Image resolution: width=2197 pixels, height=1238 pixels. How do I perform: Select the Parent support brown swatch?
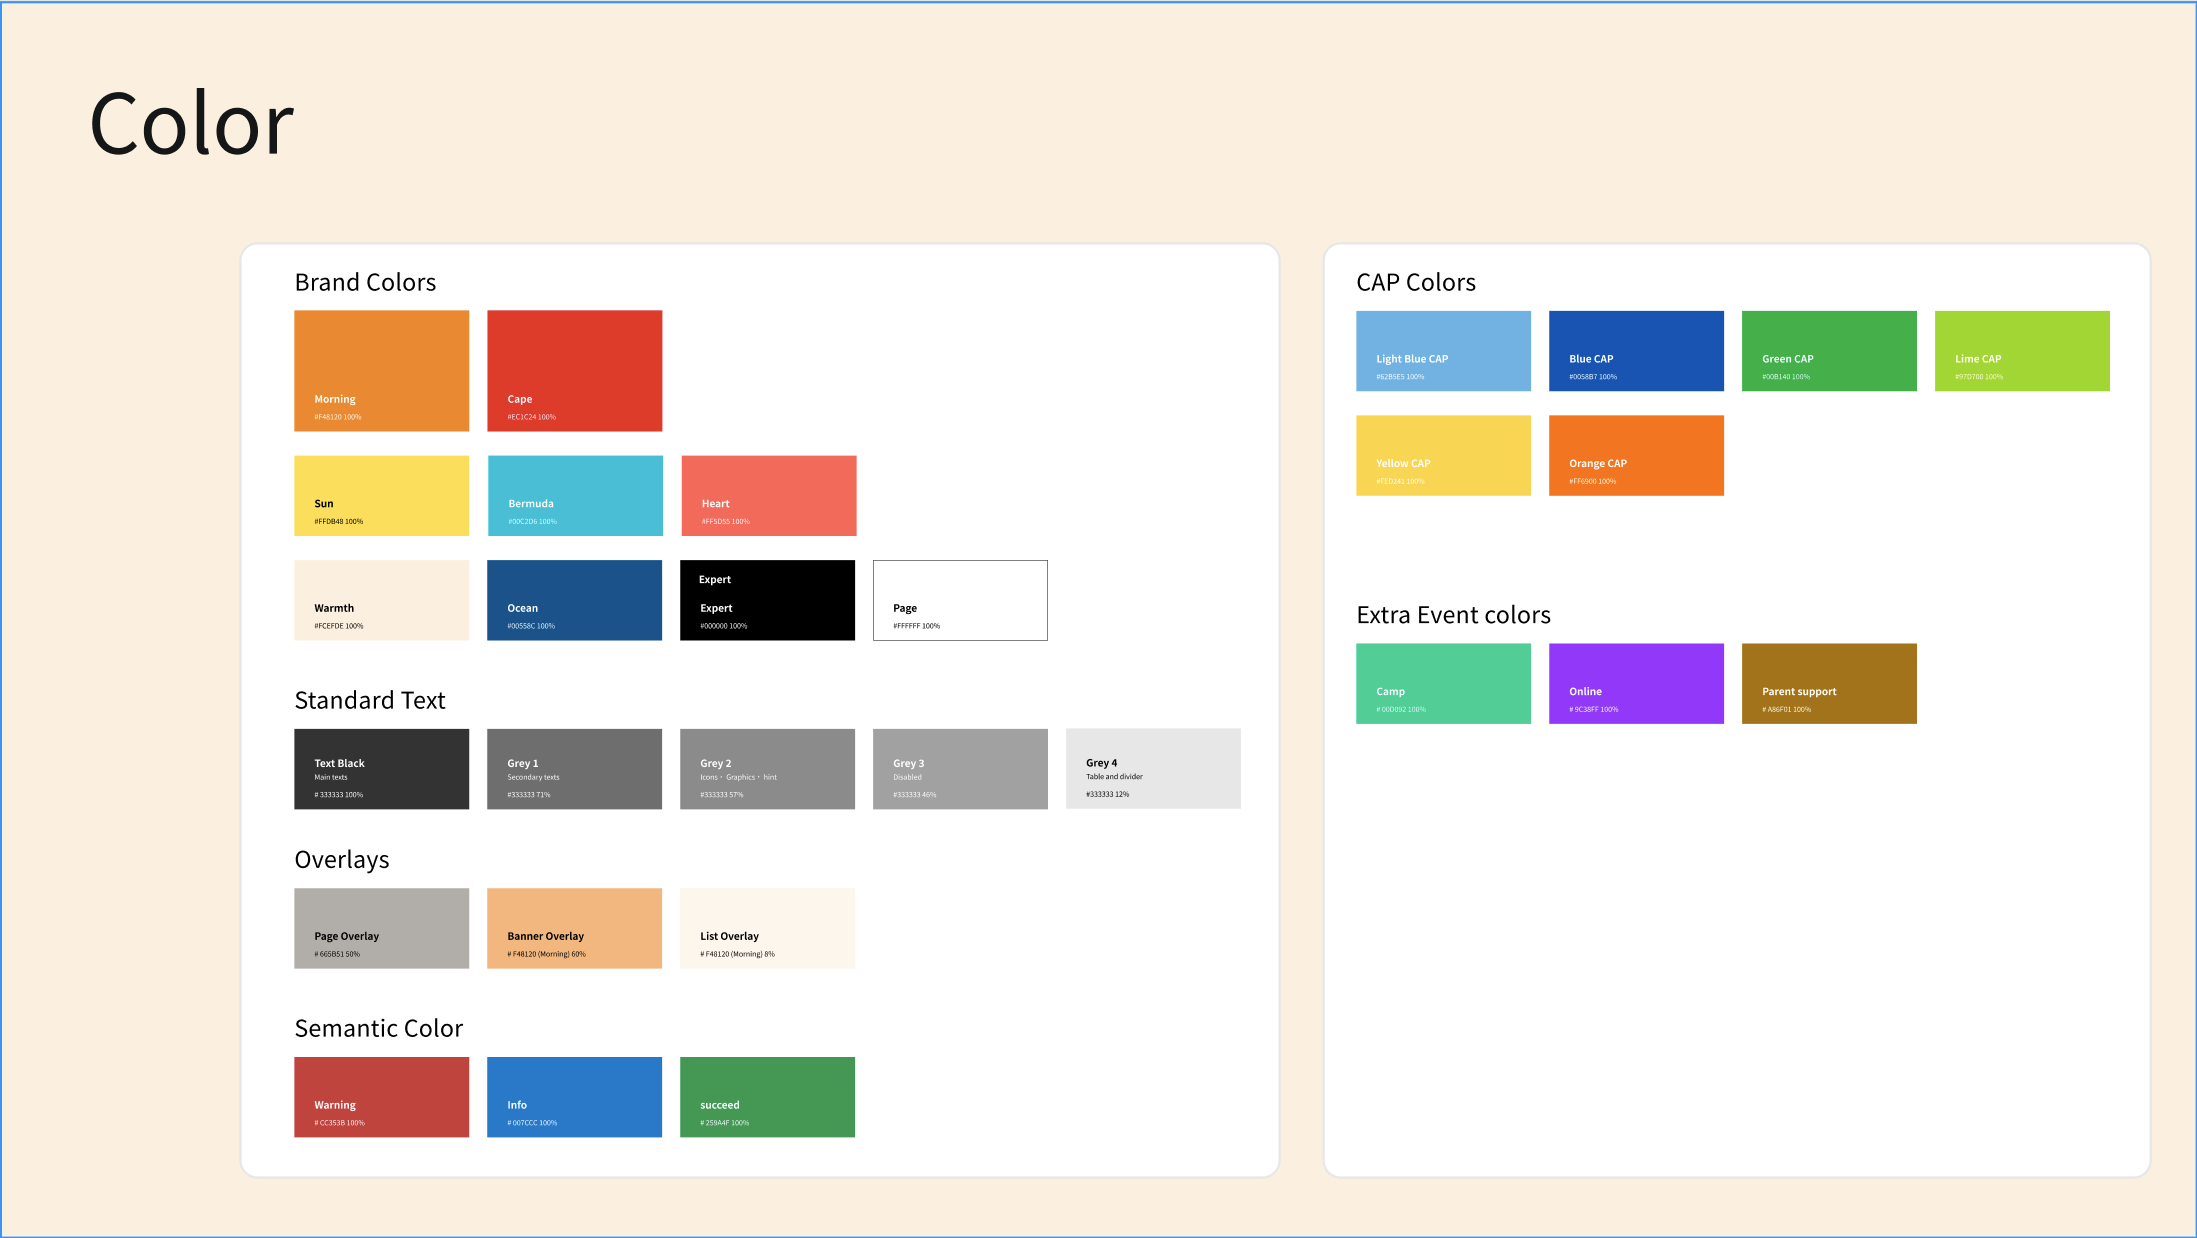(1829, 683)
